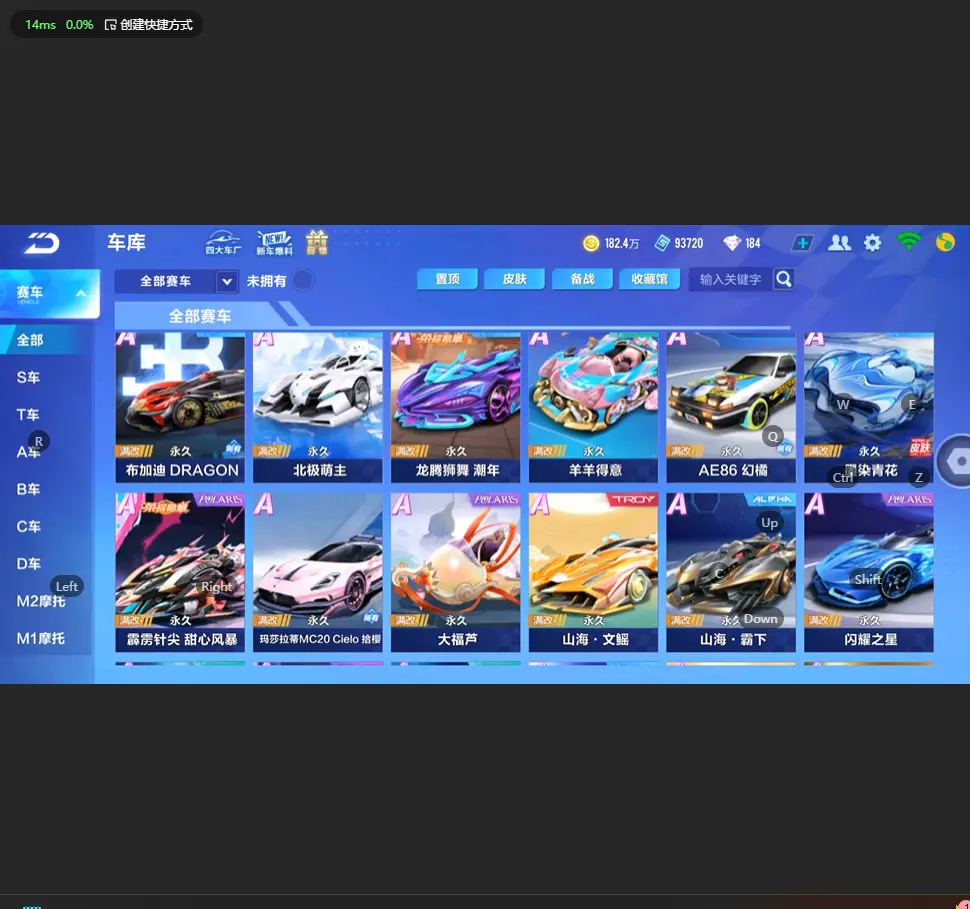Select the 大福芦 car card
The height and width of the screenshot is (909, 970).
pyautogui.click(x=455, y=572)
